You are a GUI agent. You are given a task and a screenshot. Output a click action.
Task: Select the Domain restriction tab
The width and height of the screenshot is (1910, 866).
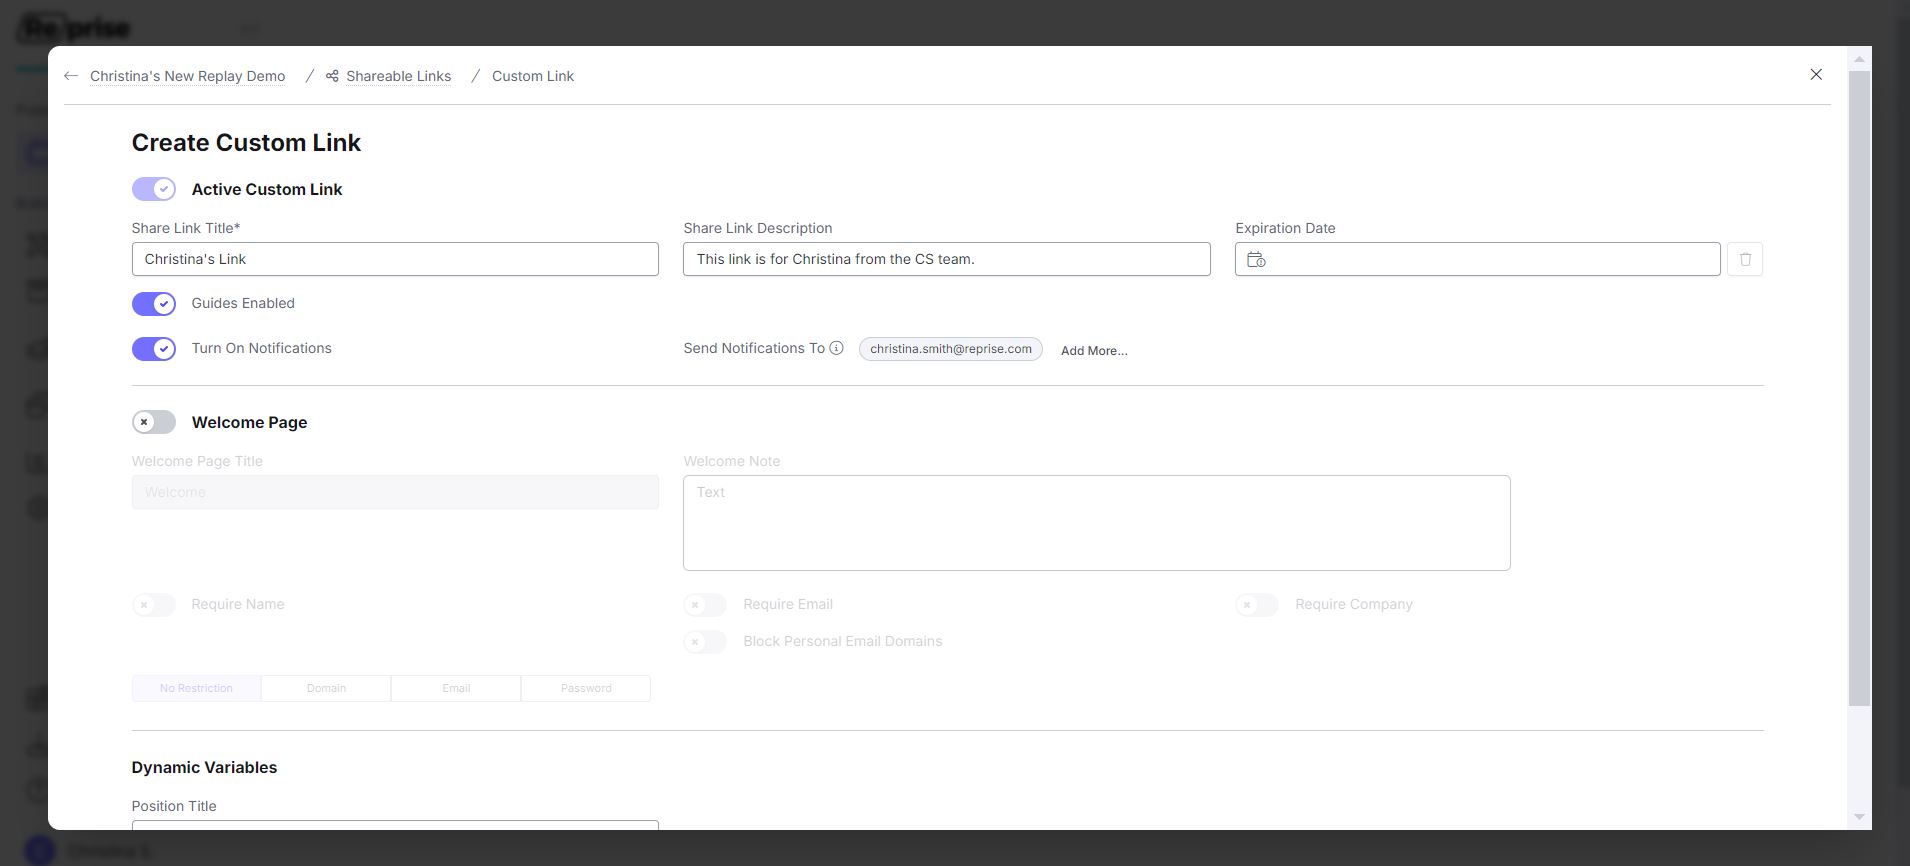click(326, 688)
